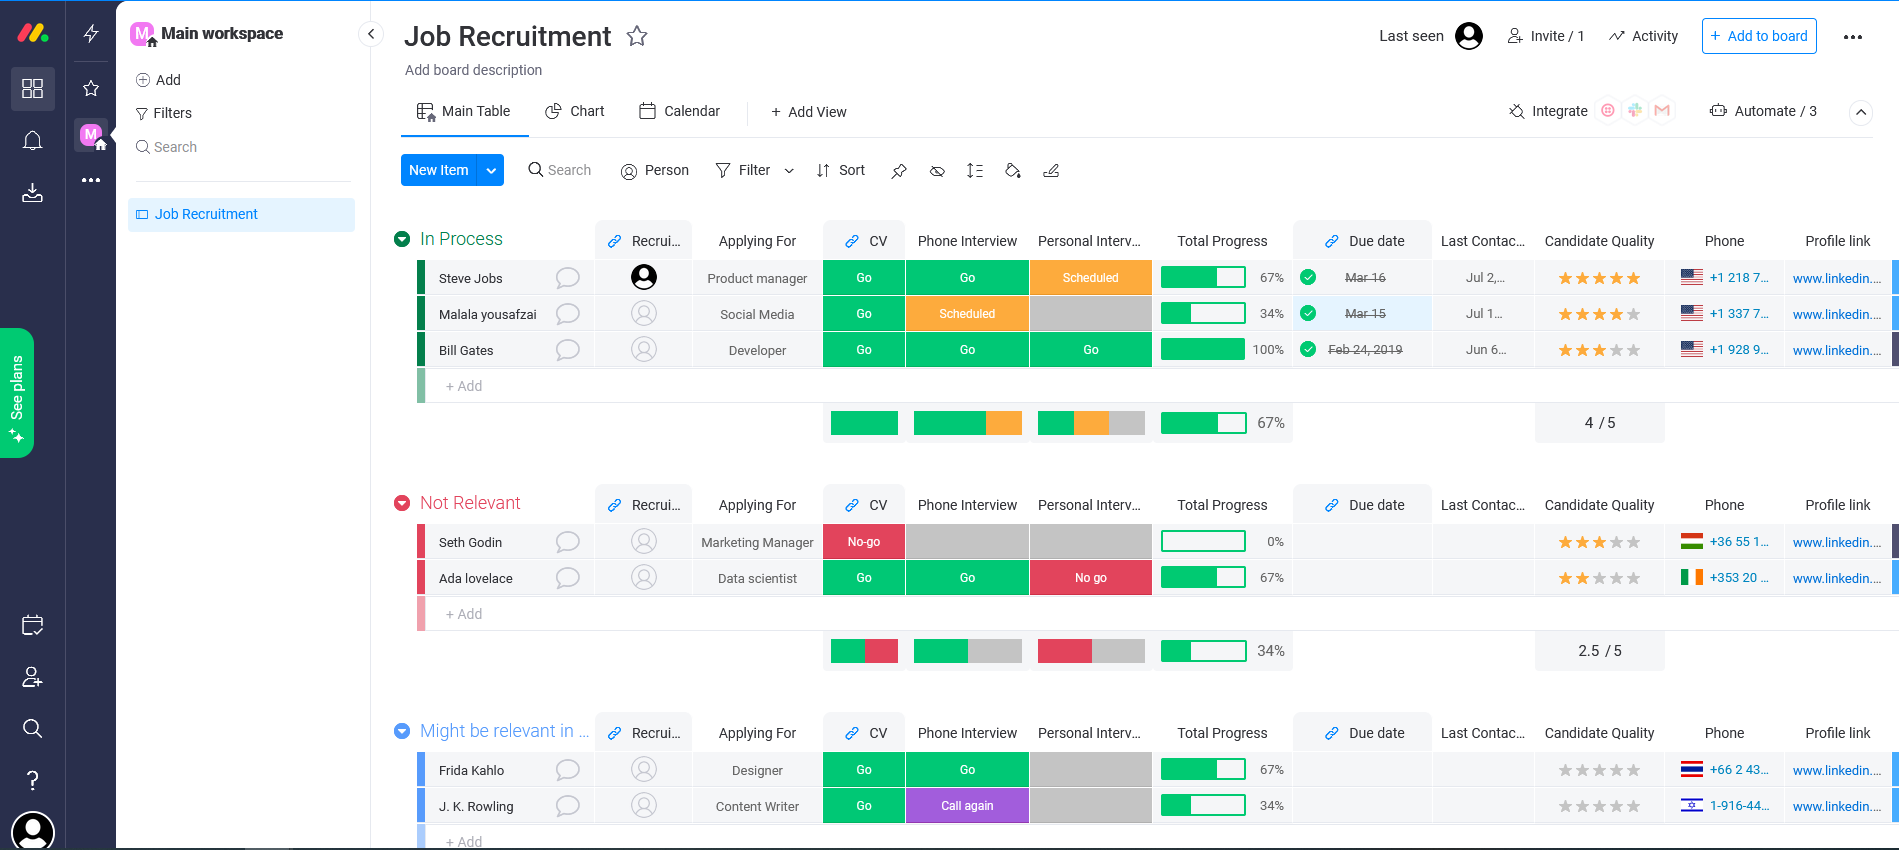The height and width of the screenshot is (850, 1899).
Task: Toggle due date checkmark for Malala yousafzai
Action: point(1308,314)
